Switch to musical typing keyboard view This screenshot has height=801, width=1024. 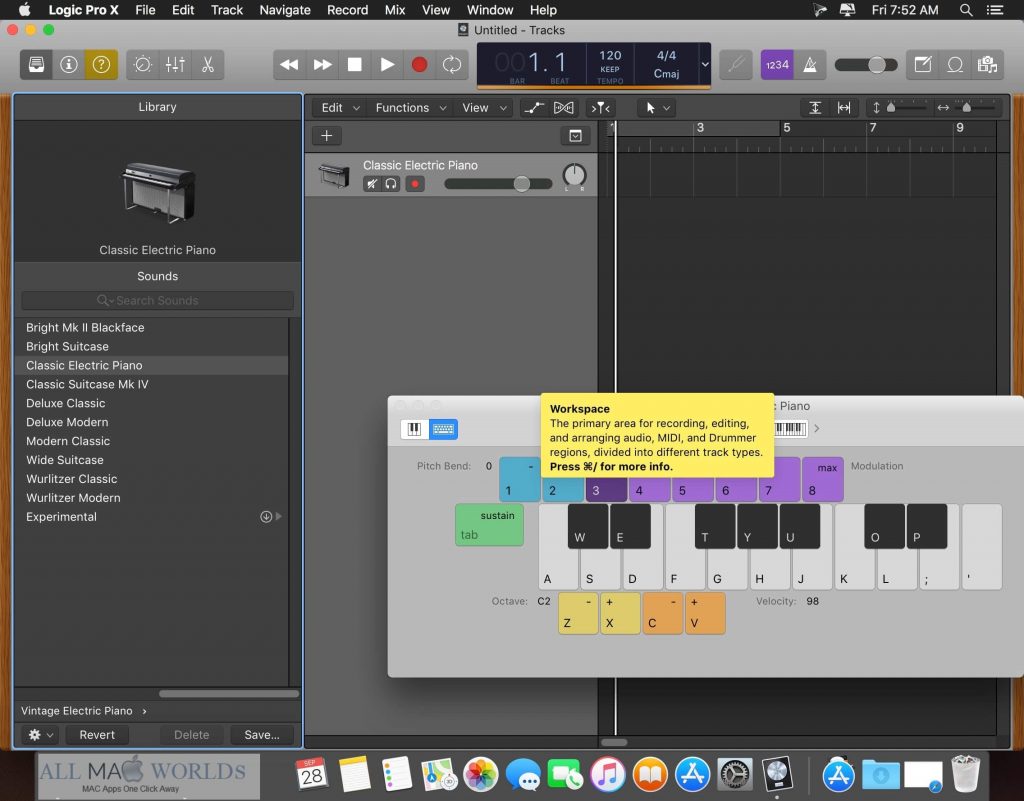click(x=443, y=429)
